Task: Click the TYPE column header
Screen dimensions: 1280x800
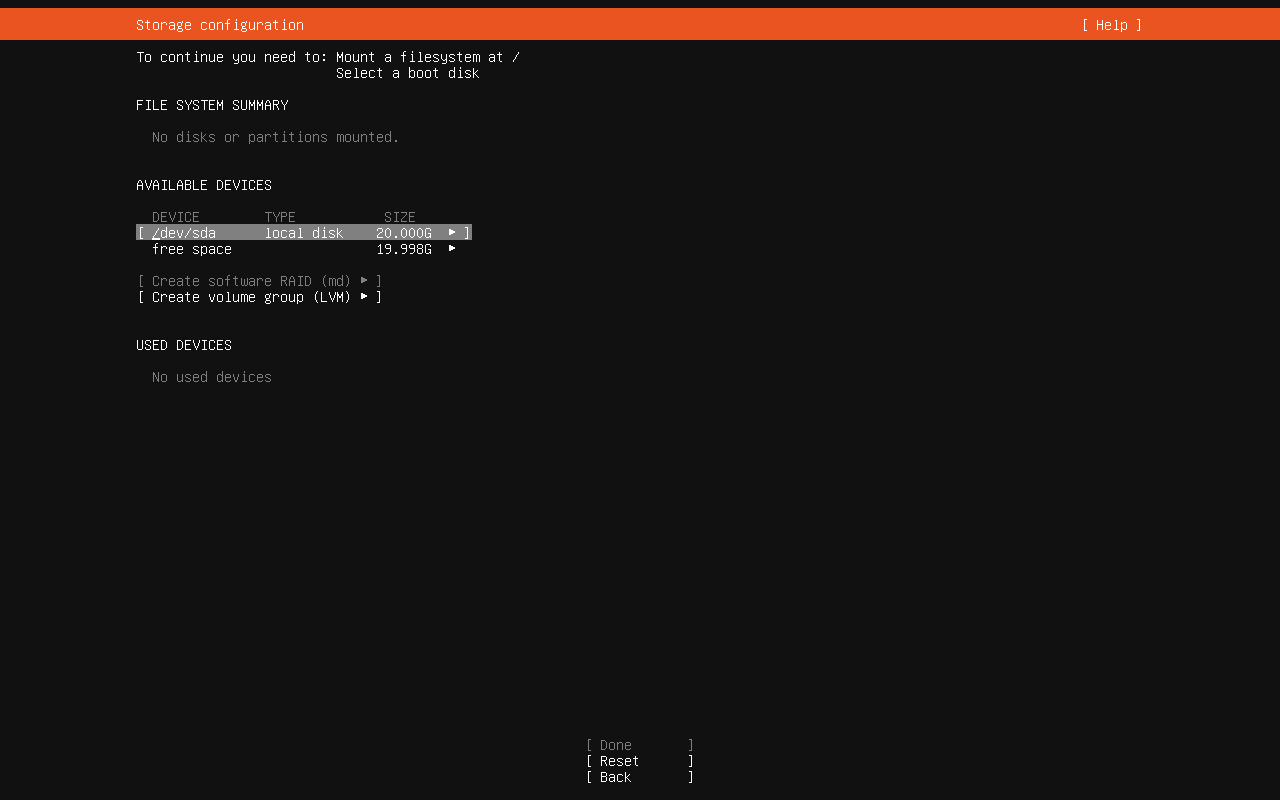Action: tap(280, 217)
